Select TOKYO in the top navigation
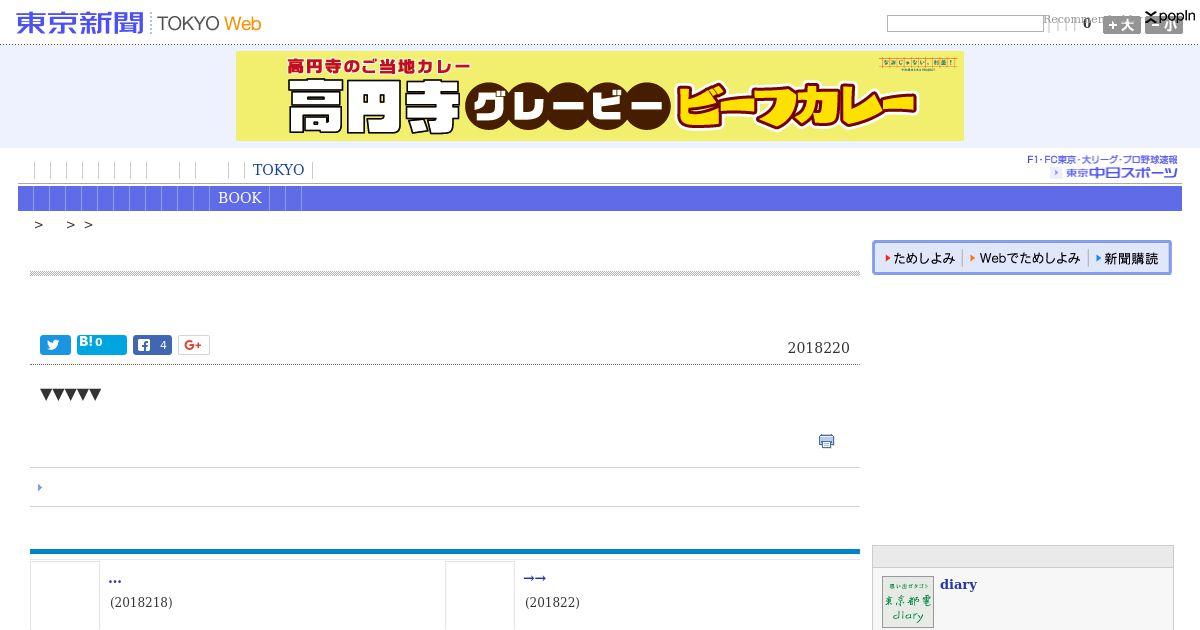Screen dimensions: 1200x630 click(278, 170)
